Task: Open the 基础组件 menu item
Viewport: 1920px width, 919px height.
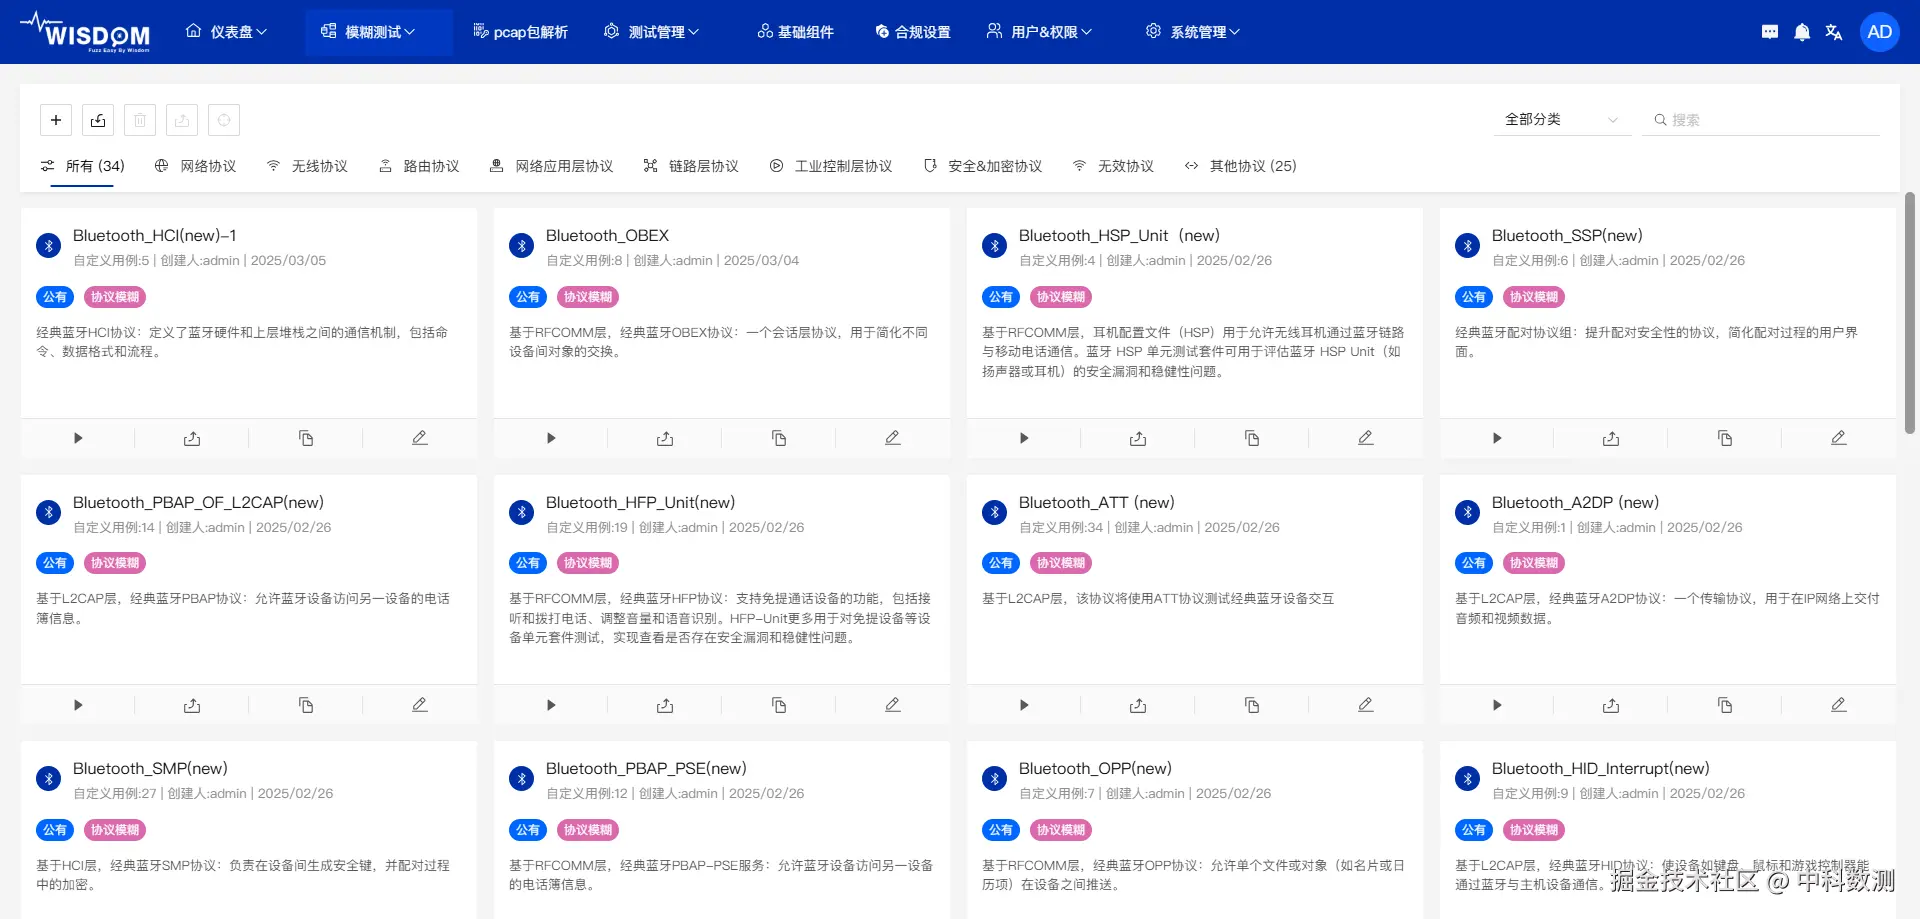Action: click(x=795, y=32)
